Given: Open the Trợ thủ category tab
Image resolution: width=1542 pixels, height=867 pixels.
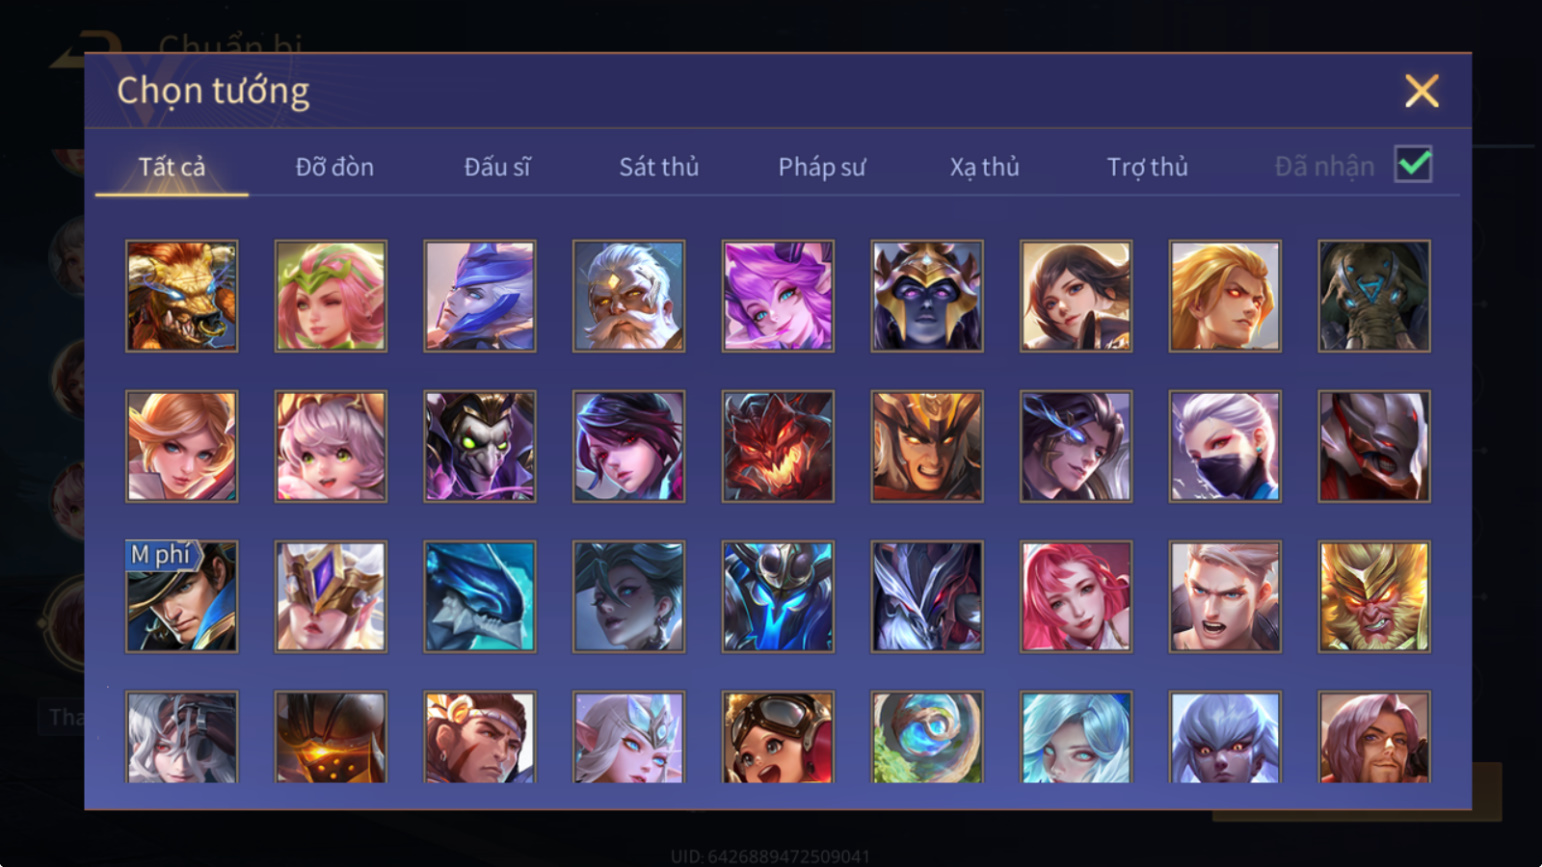Looking at the screenshot, I should (x=1147, y=167).
